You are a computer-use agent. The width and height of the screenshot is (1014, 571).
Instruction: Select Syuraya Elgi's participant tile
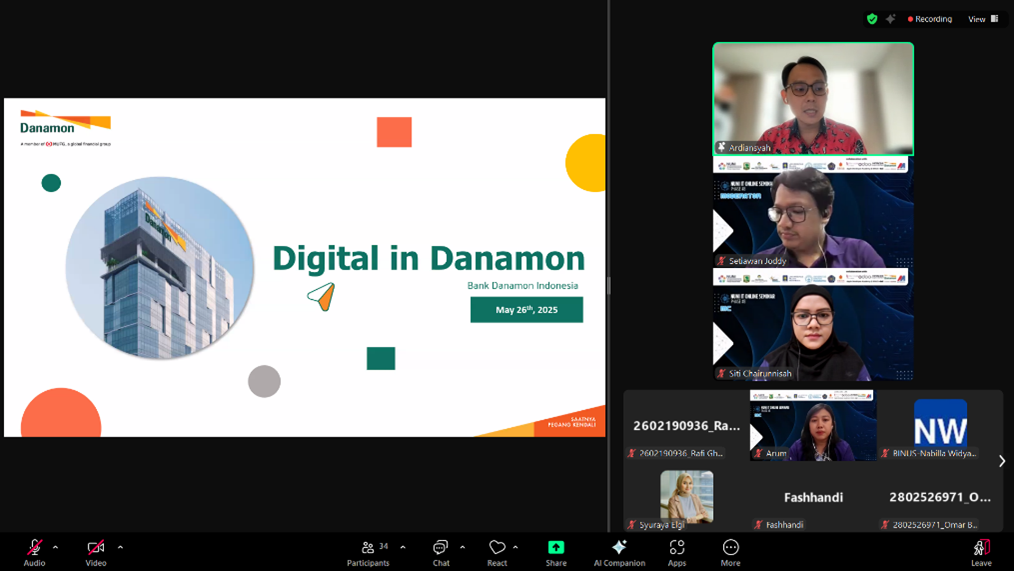click(687, 497)
